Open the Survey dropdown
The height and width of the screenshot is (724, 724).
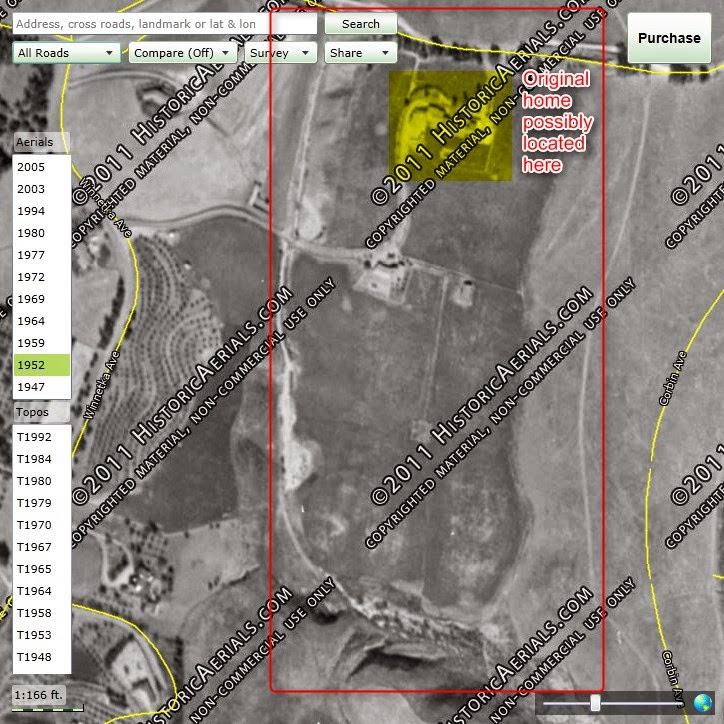coord(280,53)
